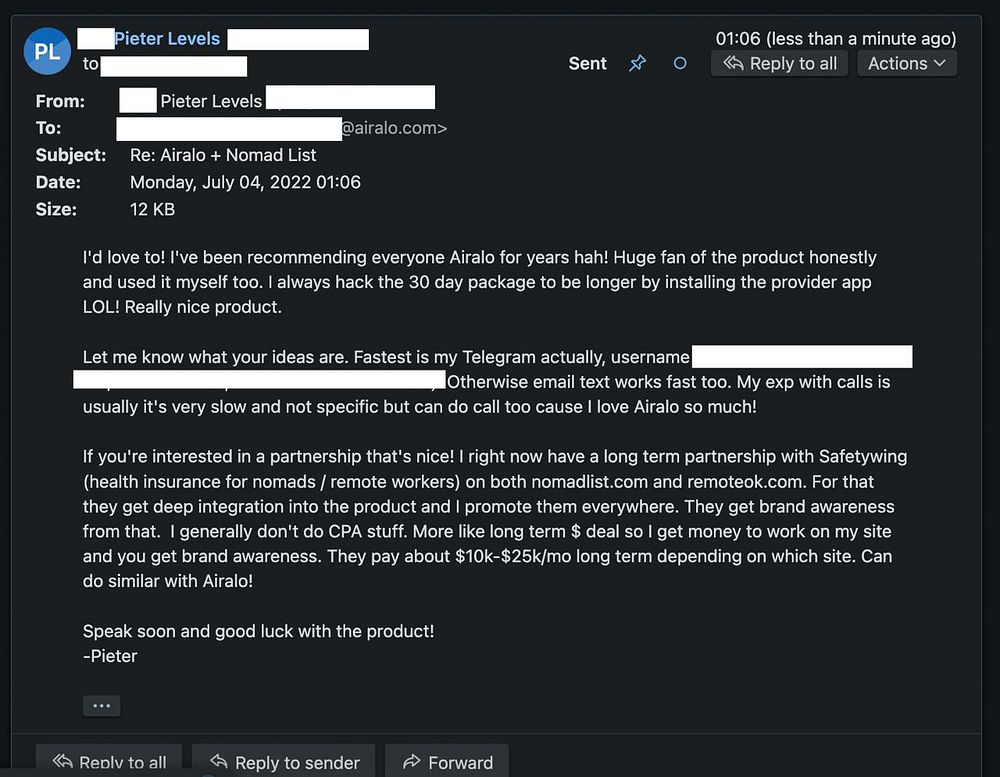The height and width of the screenshot is (777, 1000).
Task: Click the top Reply to all button
Action: point(780,63)
